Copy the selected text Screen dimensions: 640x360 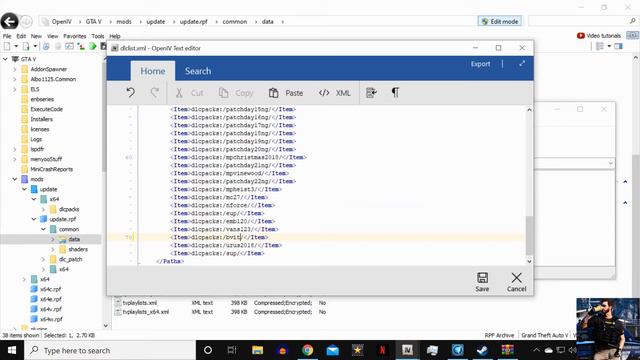click(x=236, y=93)
